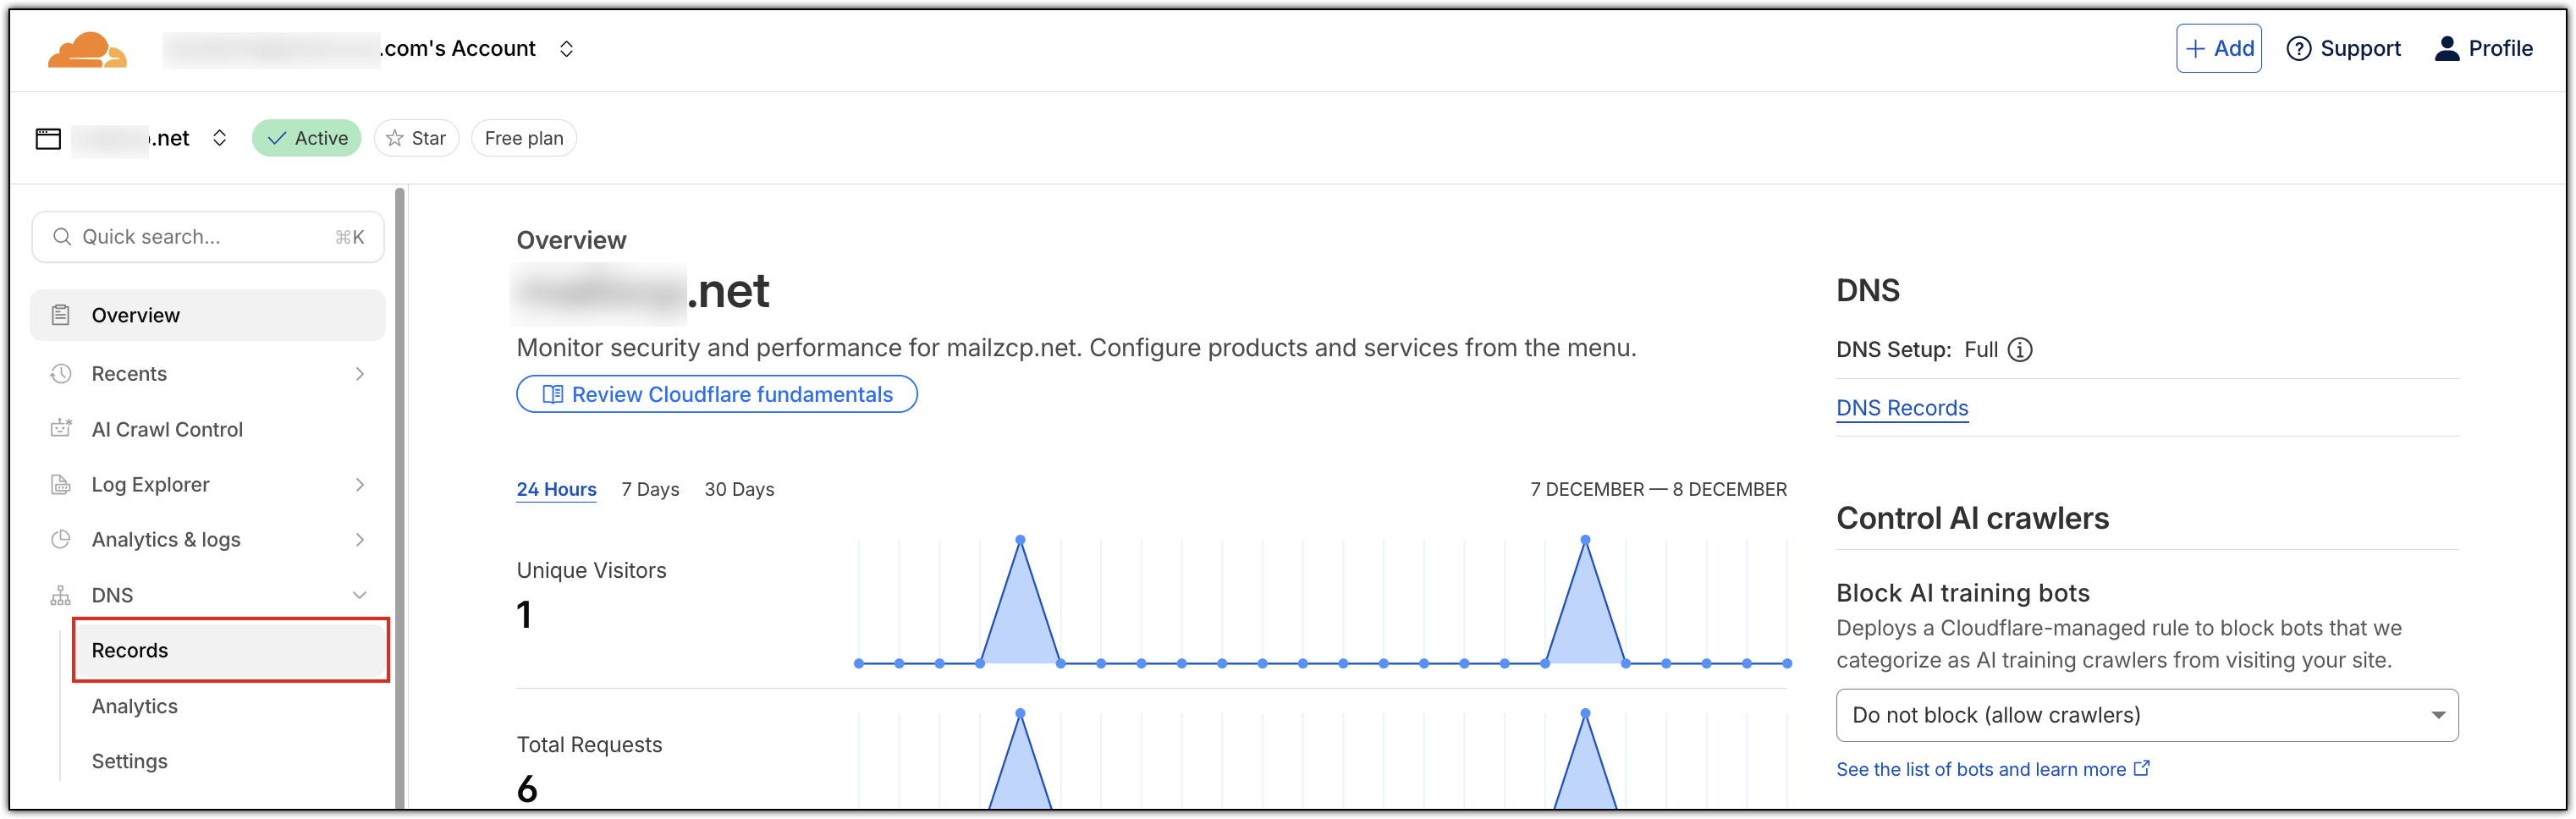Toggle the Star button for domain
This screenshot has height=819, width=2576.
(416, 138)
